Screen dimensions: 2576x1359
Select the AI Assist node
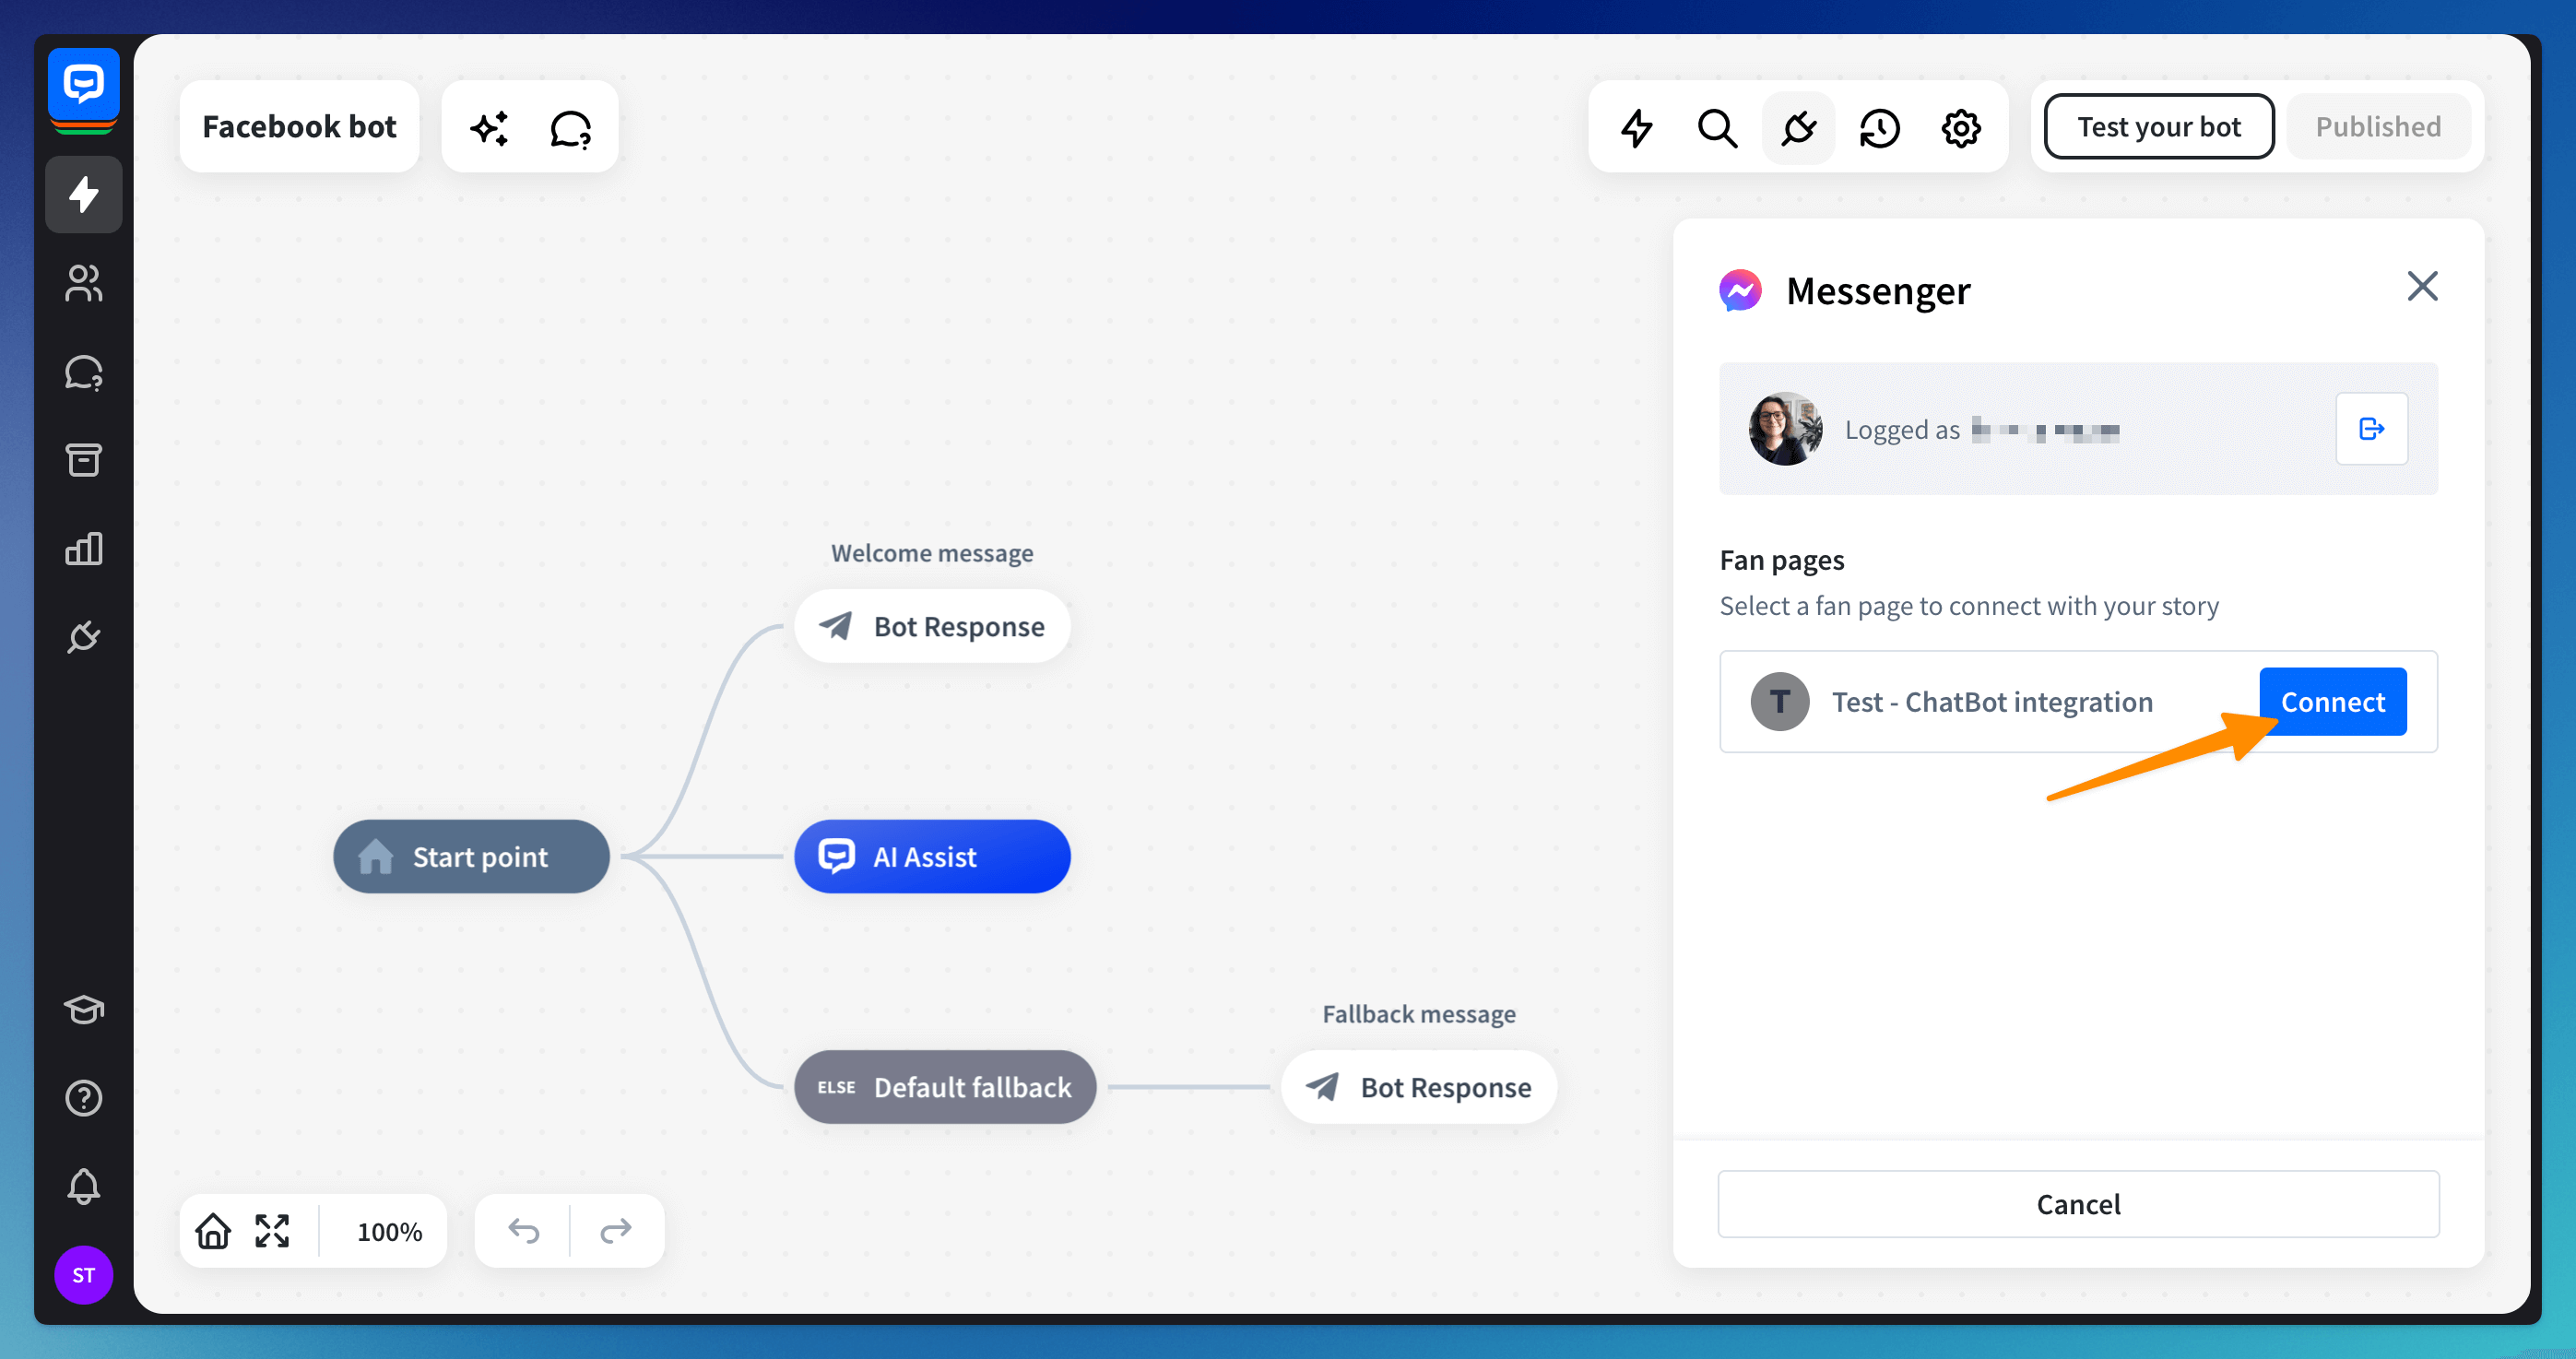(x=932, y=857)
